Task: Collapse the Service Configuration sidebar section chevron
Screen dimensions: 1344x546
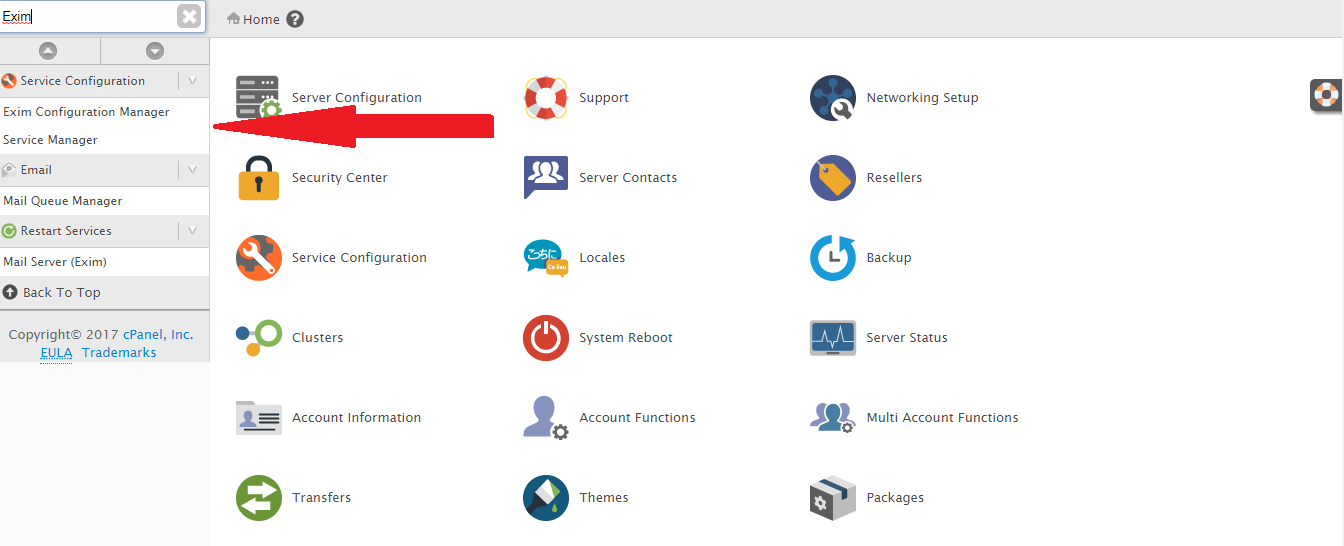Action: 193,81
